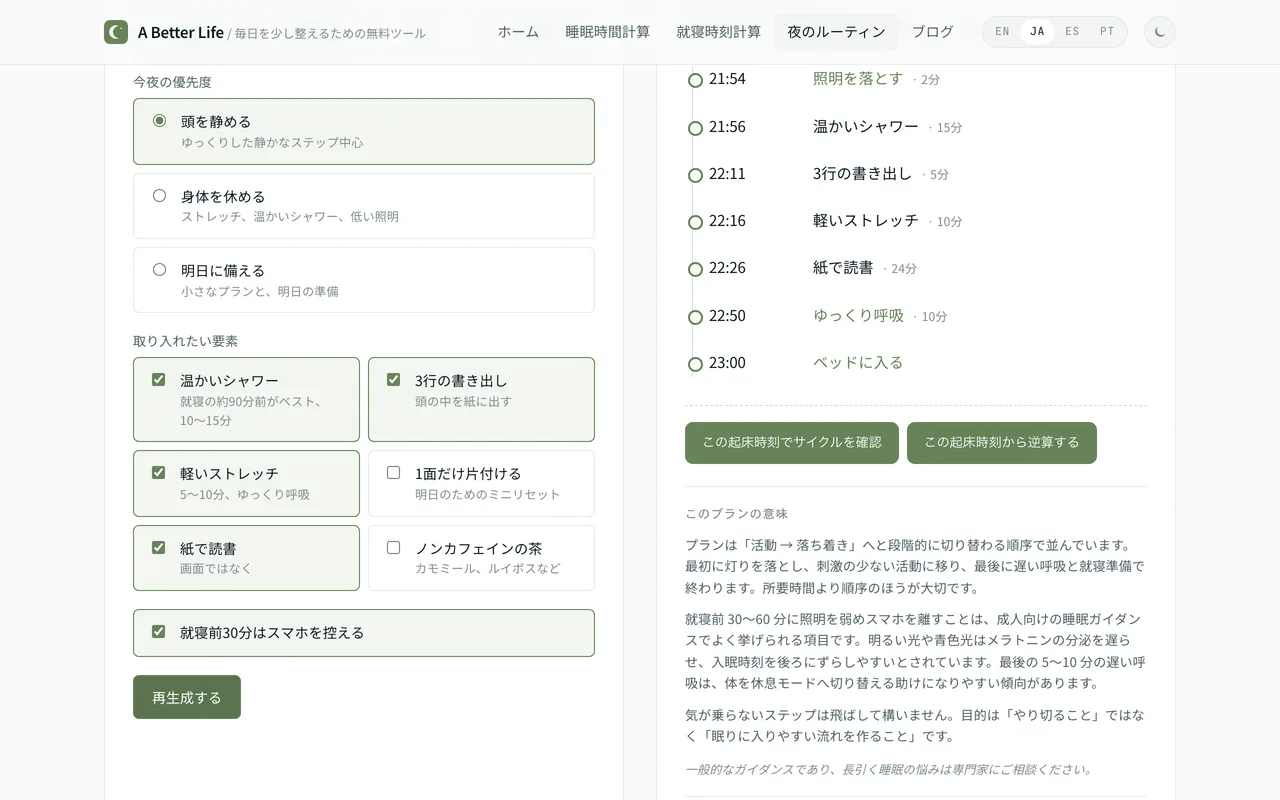Open 睡眠時間計算 nav item
Image resolution: width=1280 pixels, height=800 pixels.
(607, 32)
